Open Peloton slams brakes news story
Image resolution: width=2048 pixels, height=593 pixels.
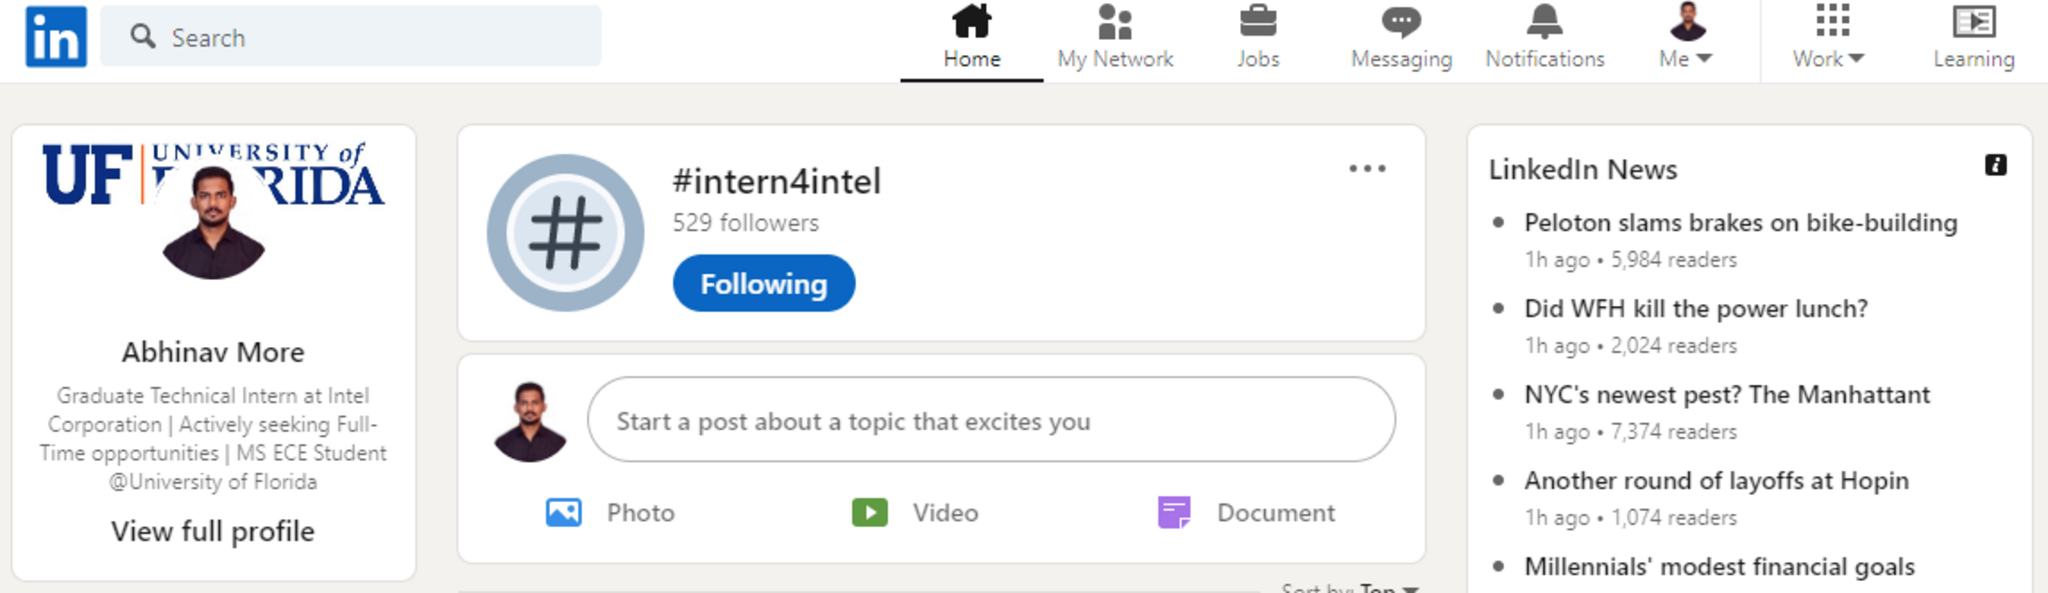[x=1740, y=223]
